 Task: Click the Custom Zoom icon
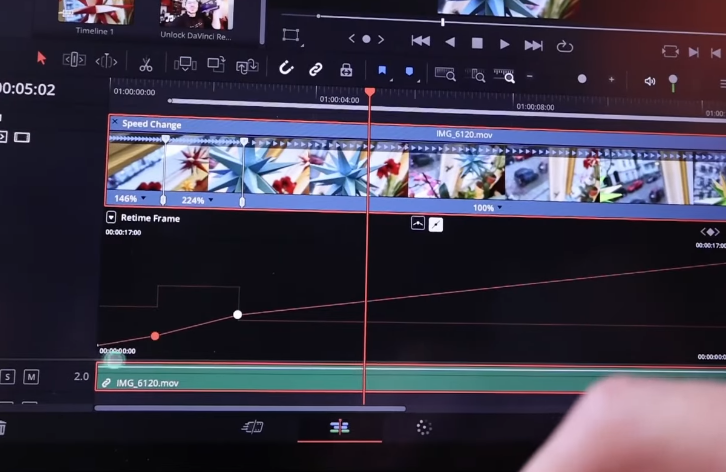point(504,76)
